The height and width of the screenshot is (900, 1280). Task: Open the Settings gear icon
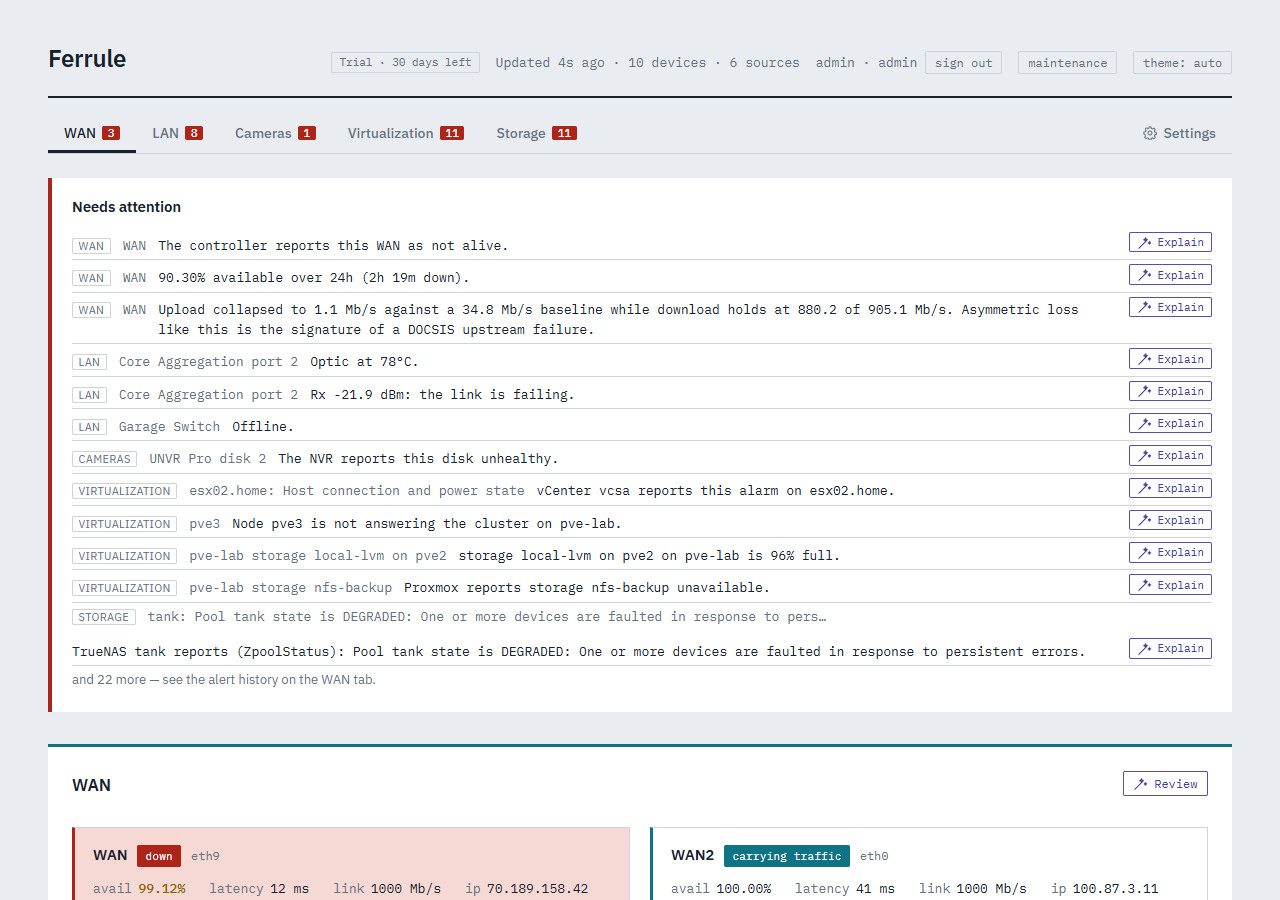point(1150,133)
